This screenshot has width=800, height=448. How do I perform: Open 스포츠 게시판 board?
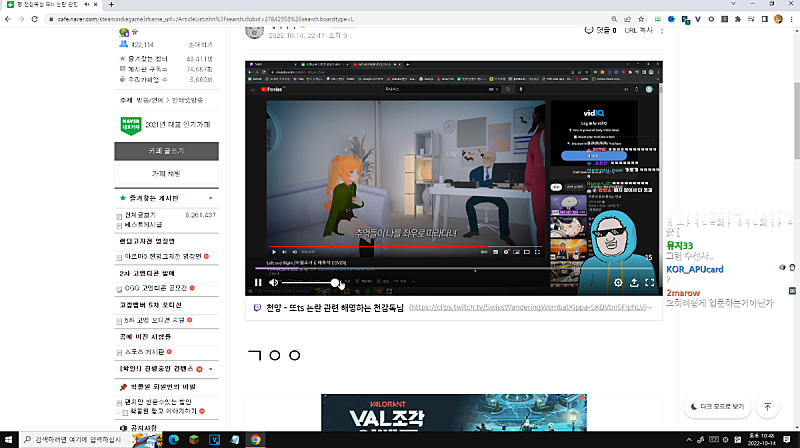[x=144, y=352]
